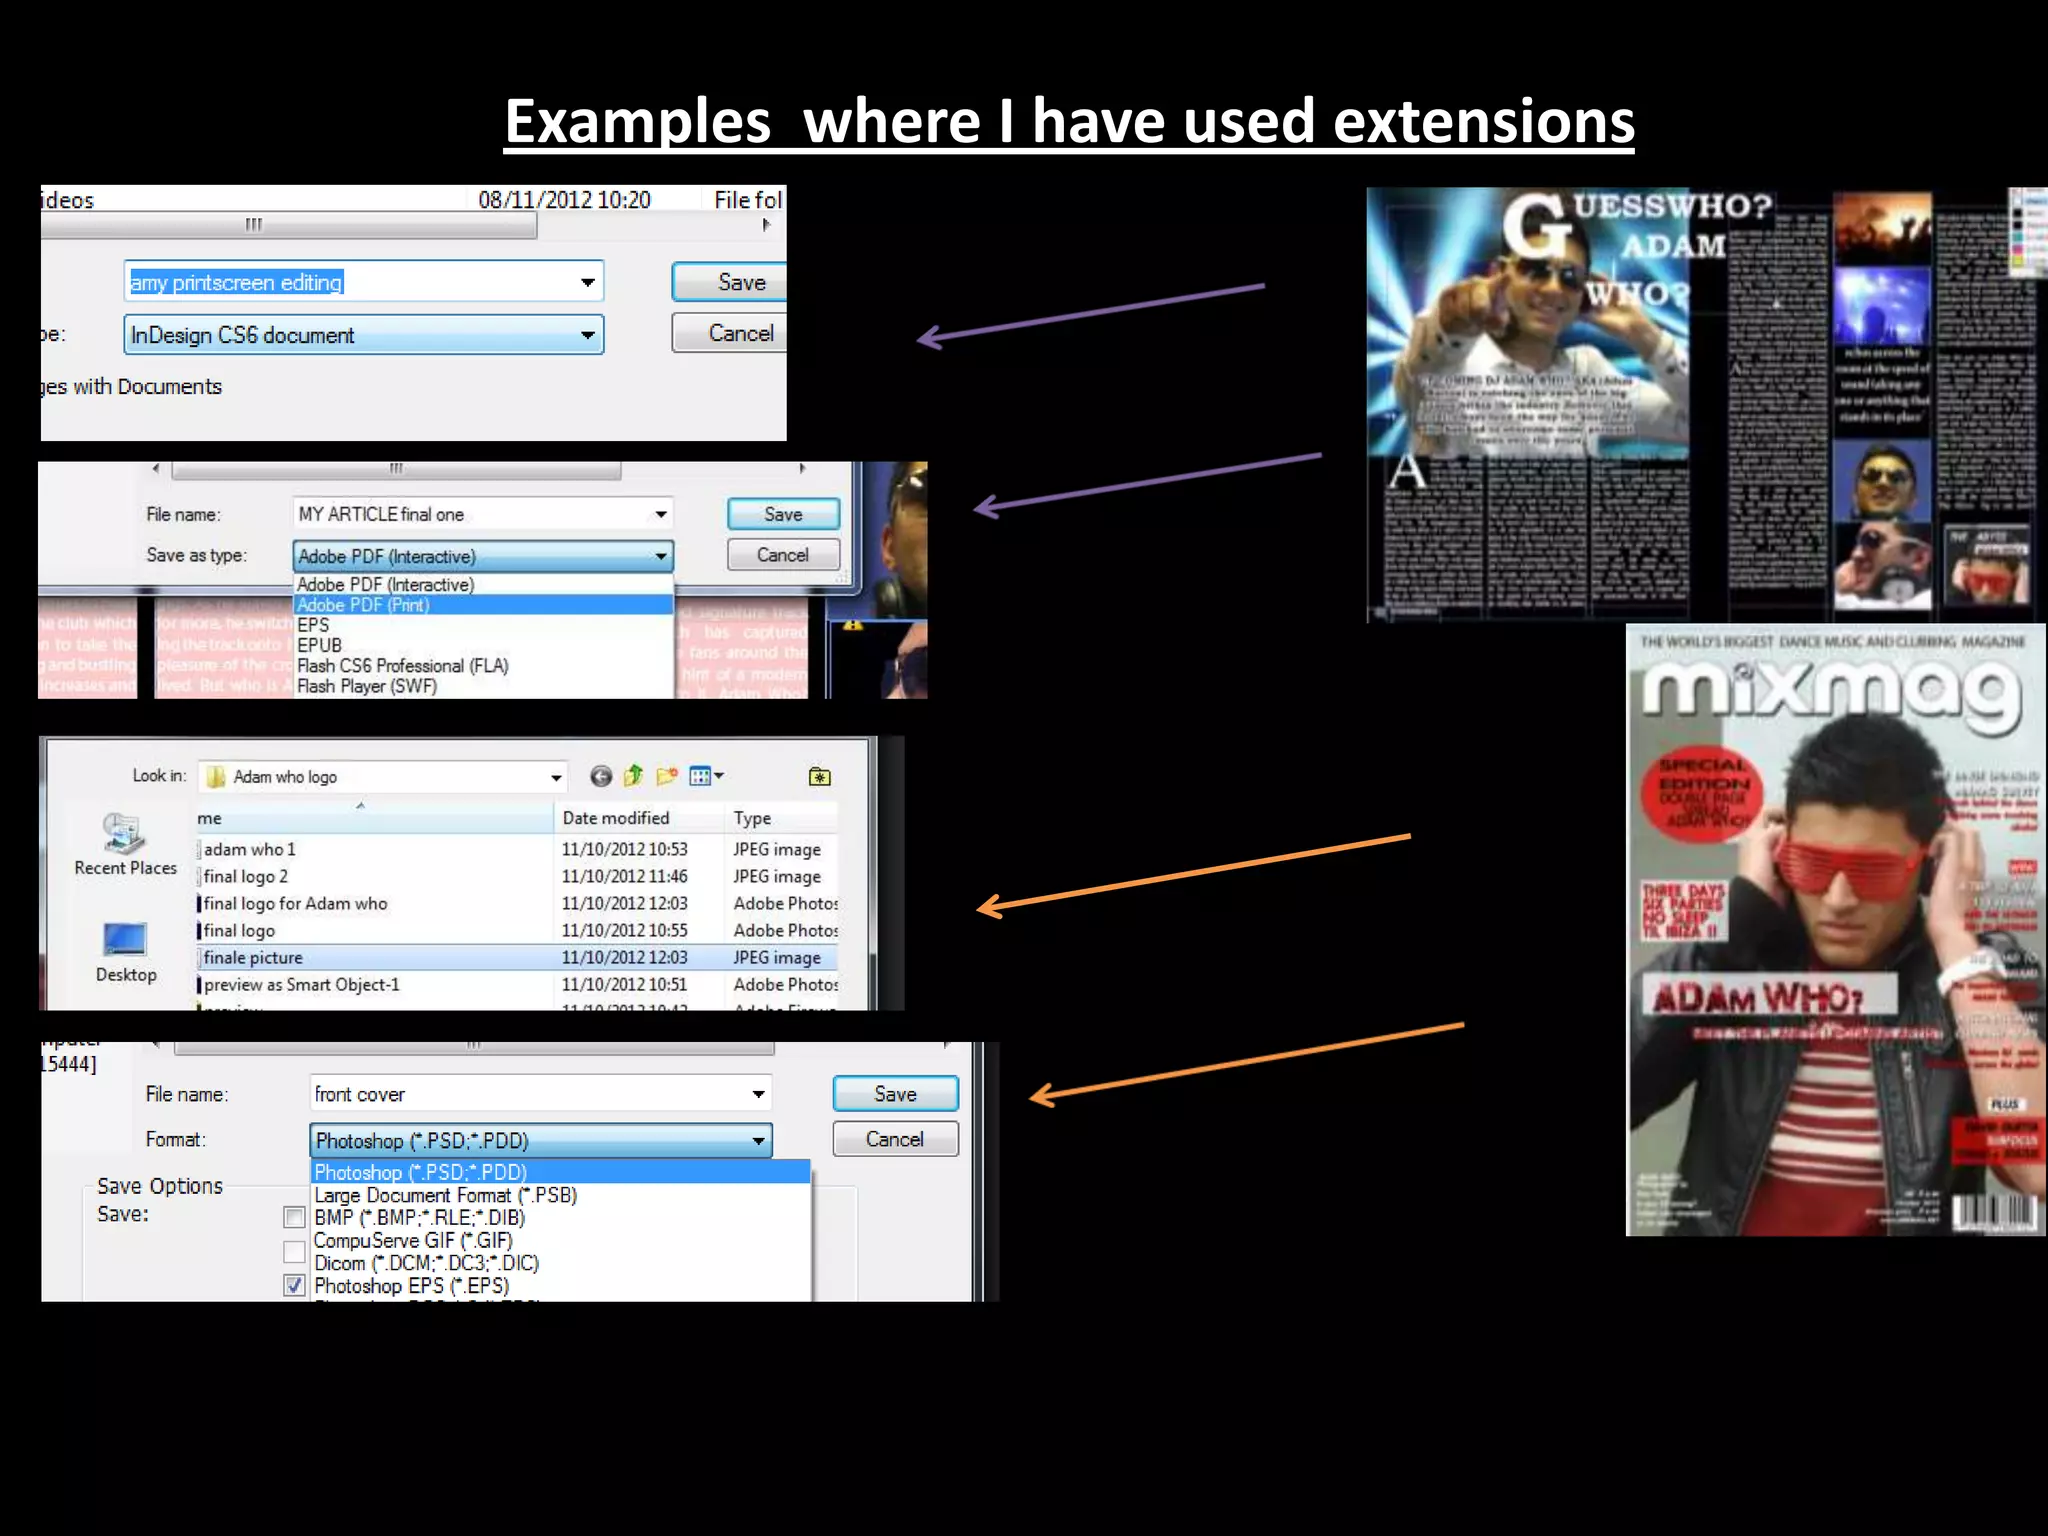Image resolution: width=2048 pixels, height=1536 pixels.
Task: Choose BMP (*.BMP;*.RLE;*.DIB) format
Action: (560, 1218)
